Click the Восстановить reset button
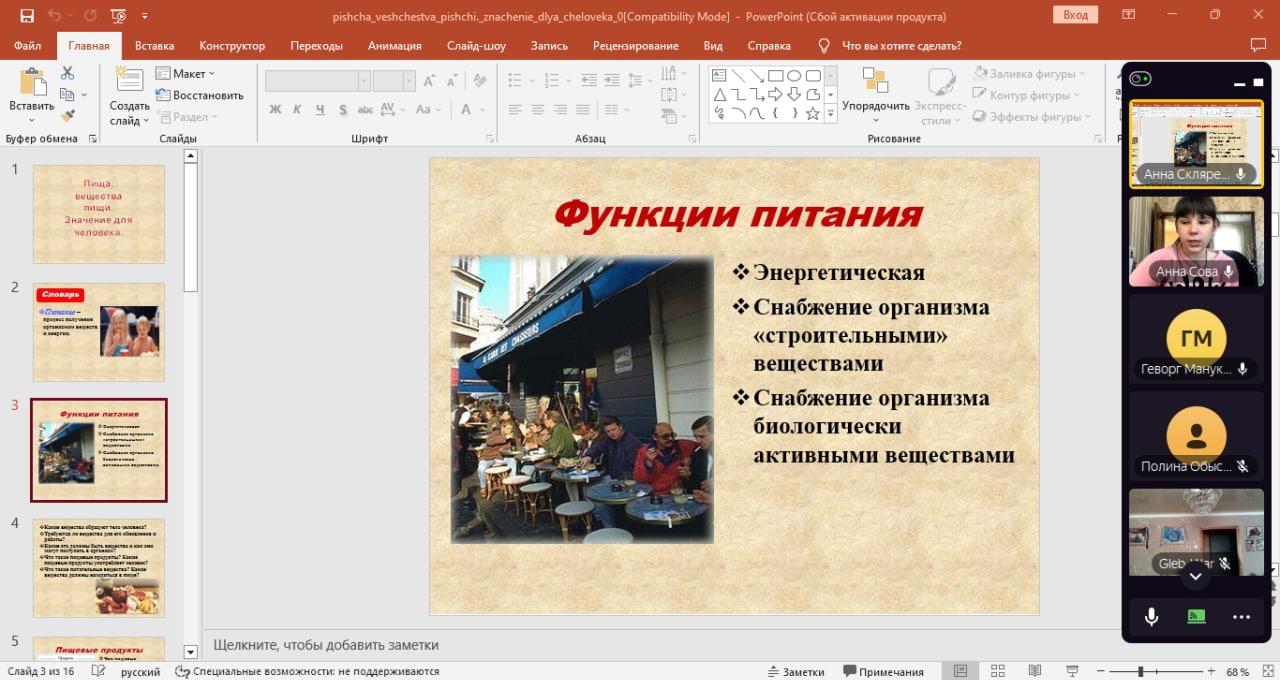The height and width of the screenshot is (680, 1280). coord(199,95)
